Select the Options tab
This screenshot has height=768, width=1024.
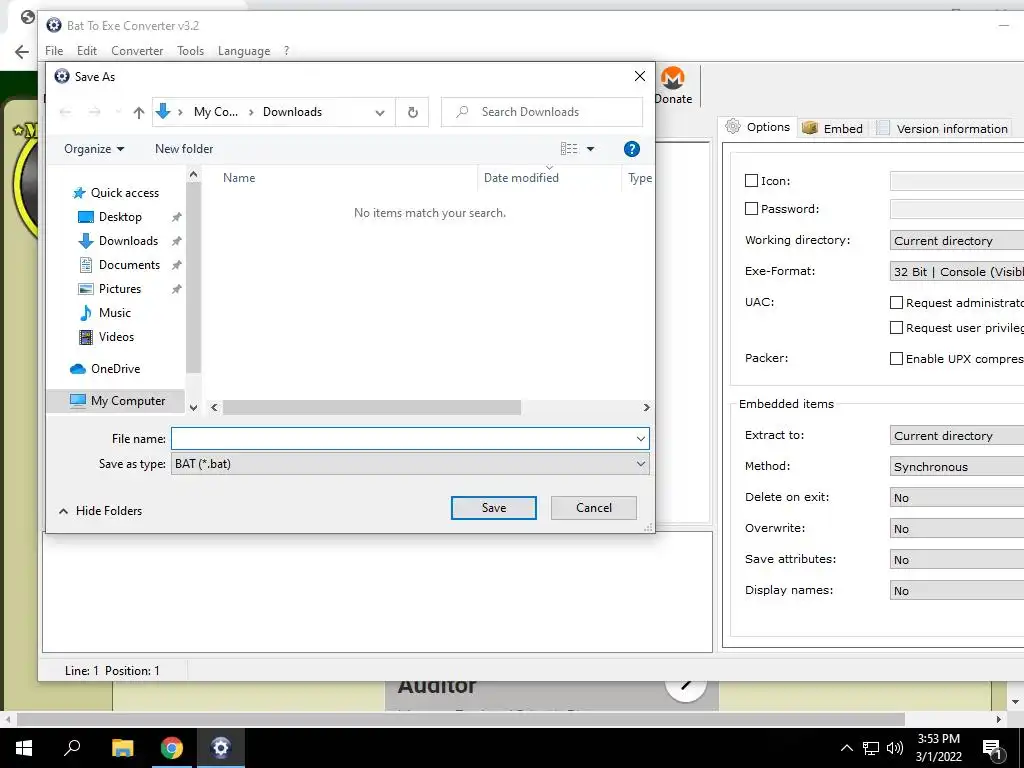(758, 127)
